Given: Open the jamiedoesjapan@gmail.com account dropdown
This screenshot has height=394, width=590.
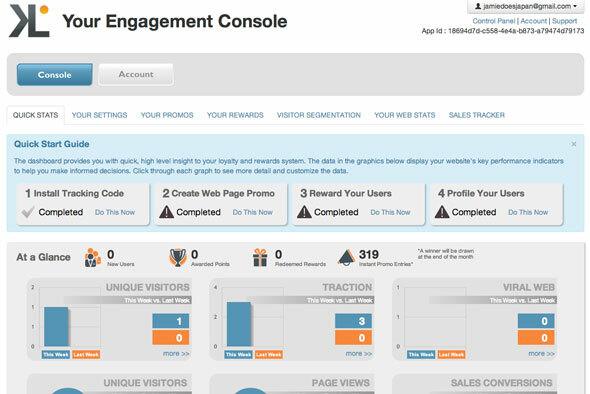Looking at the screenshot, I should tap(526, 6).
